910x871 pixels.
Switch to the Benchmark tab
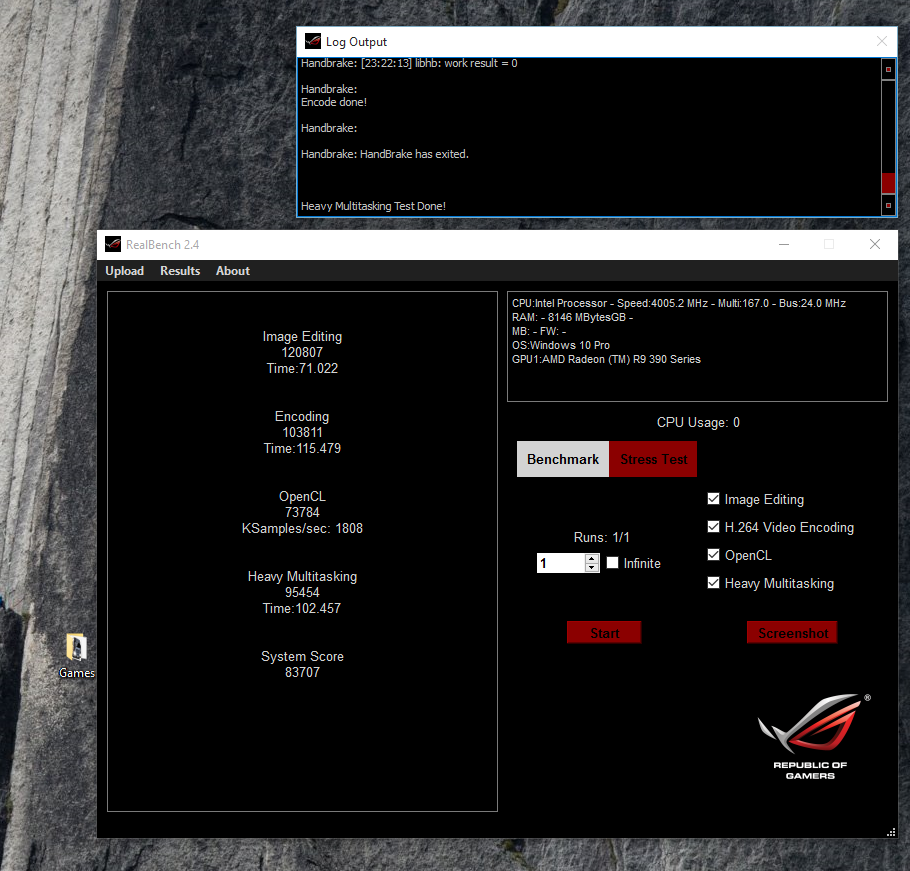(563, 459)
